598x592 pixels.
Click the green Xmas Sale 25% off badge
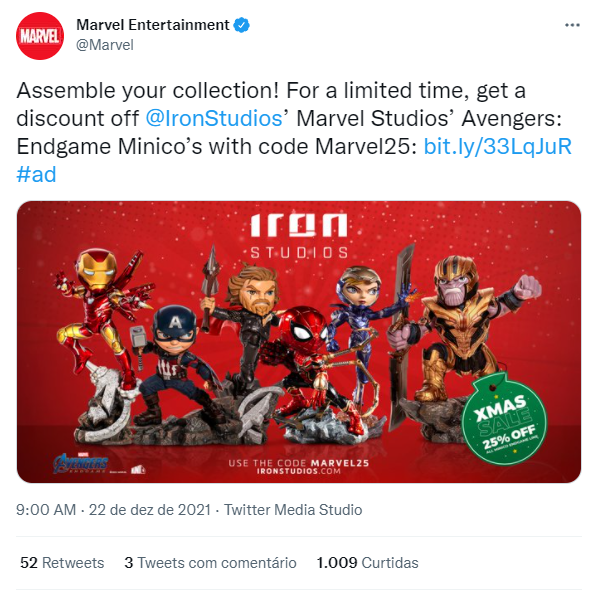[x=504, y=420]
